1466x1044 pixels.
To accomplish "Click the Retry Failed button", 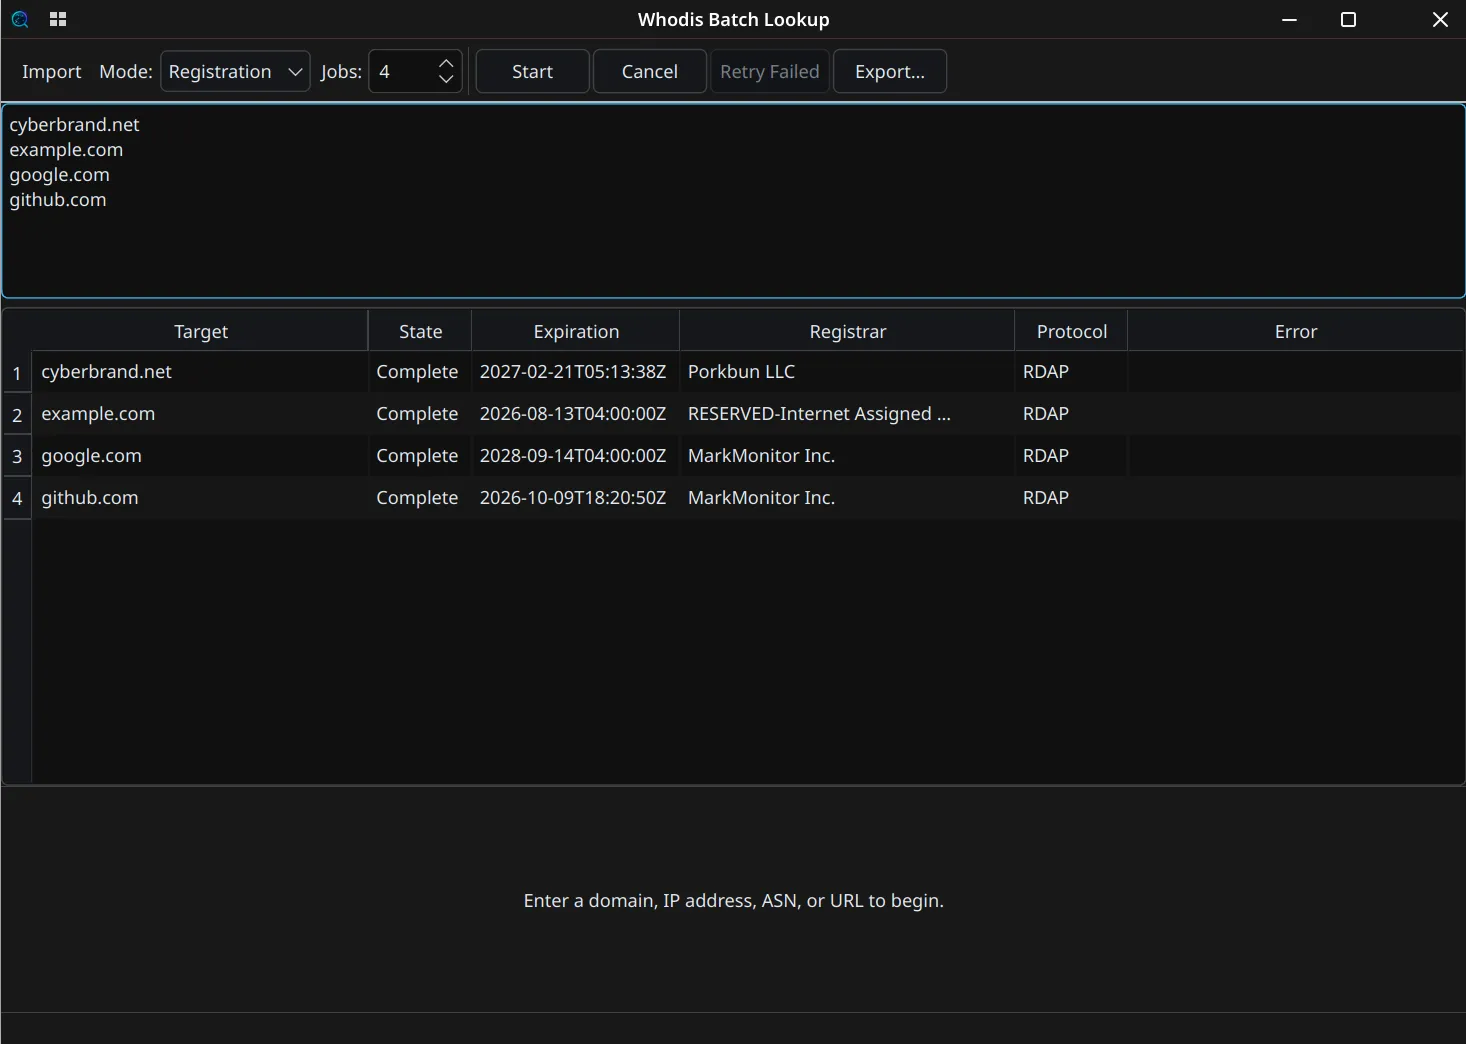I will pyautogui.click(x=769, y=71).
